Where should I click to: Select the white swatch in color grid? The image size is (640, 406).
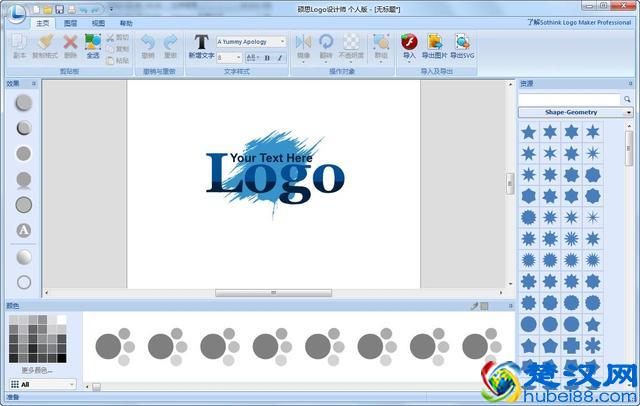coord(62,319)
